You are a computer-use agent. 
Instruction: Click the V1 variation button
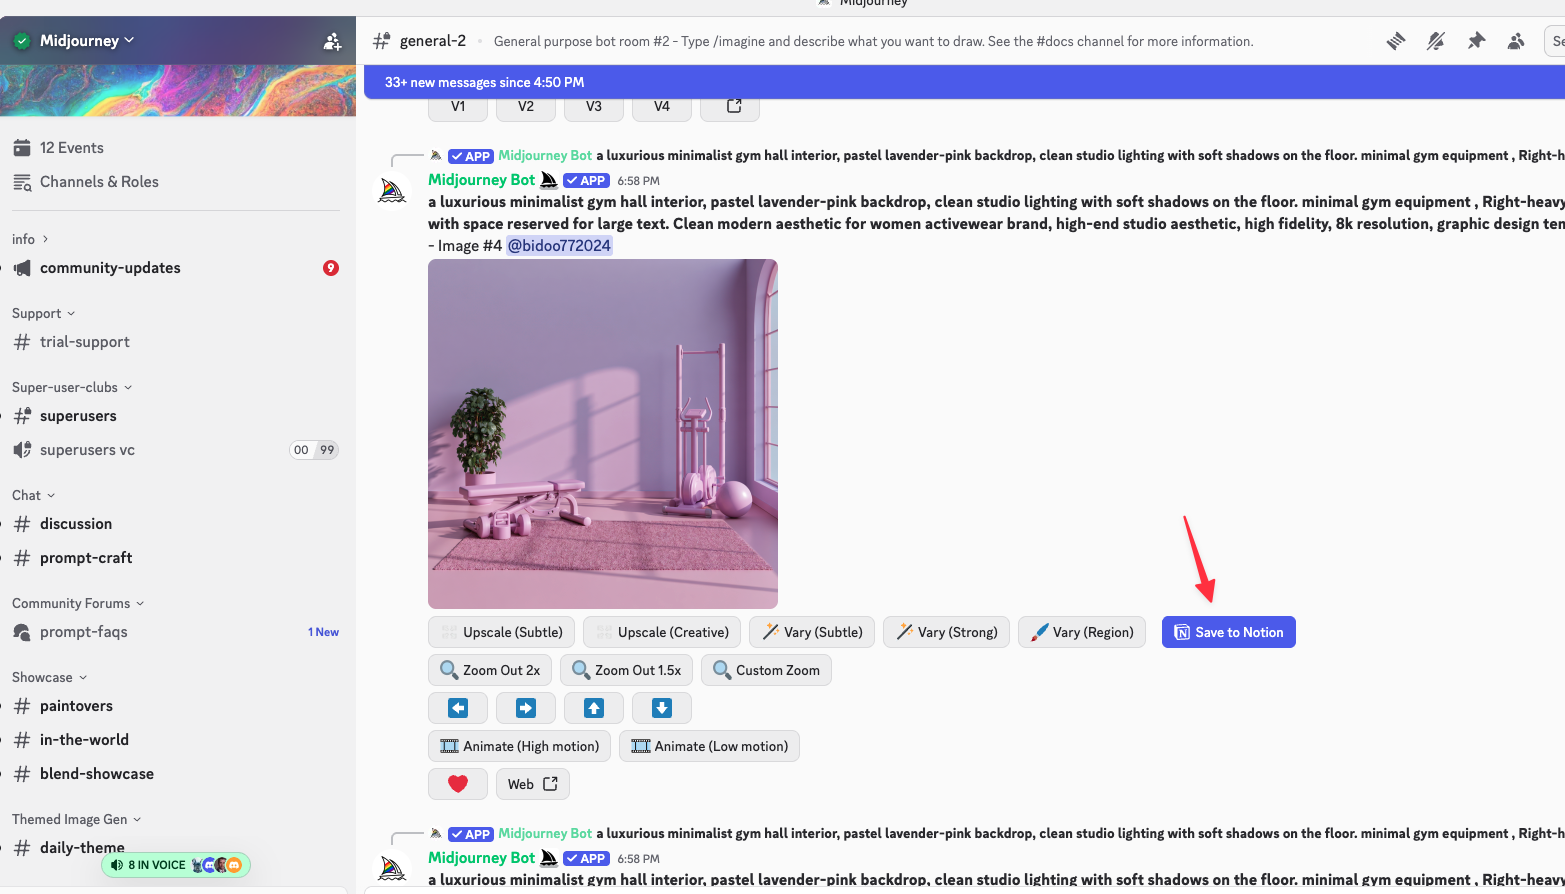click(458, 107)
